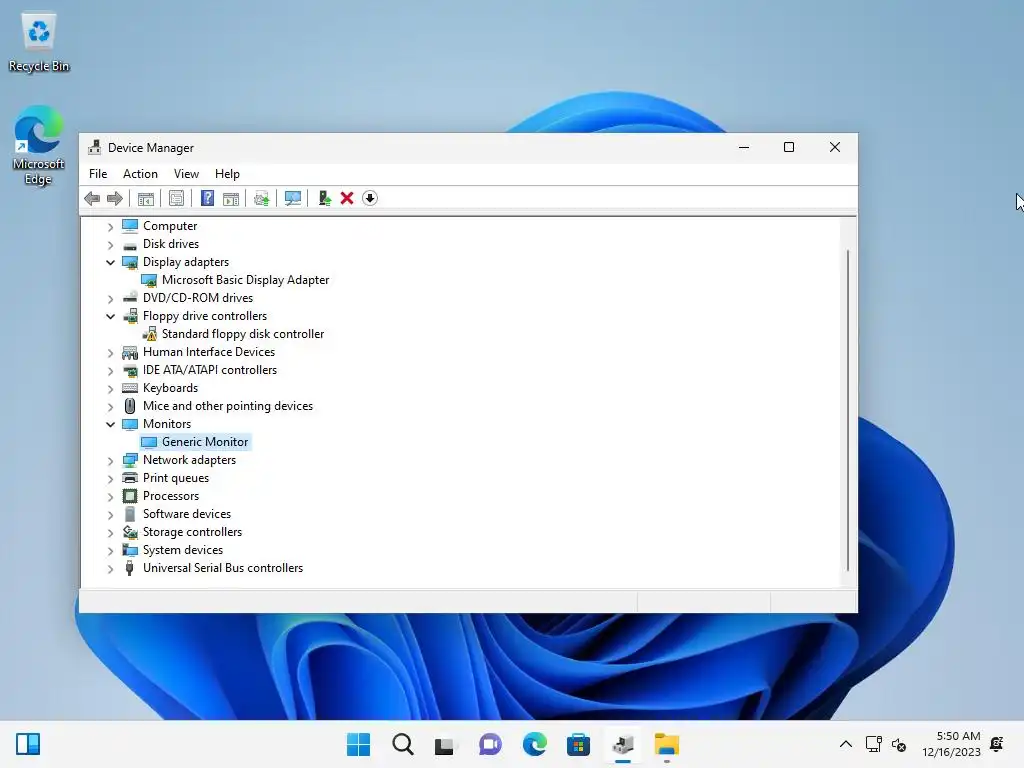Select Standard floppy disk controller

(x=243, y=334)
